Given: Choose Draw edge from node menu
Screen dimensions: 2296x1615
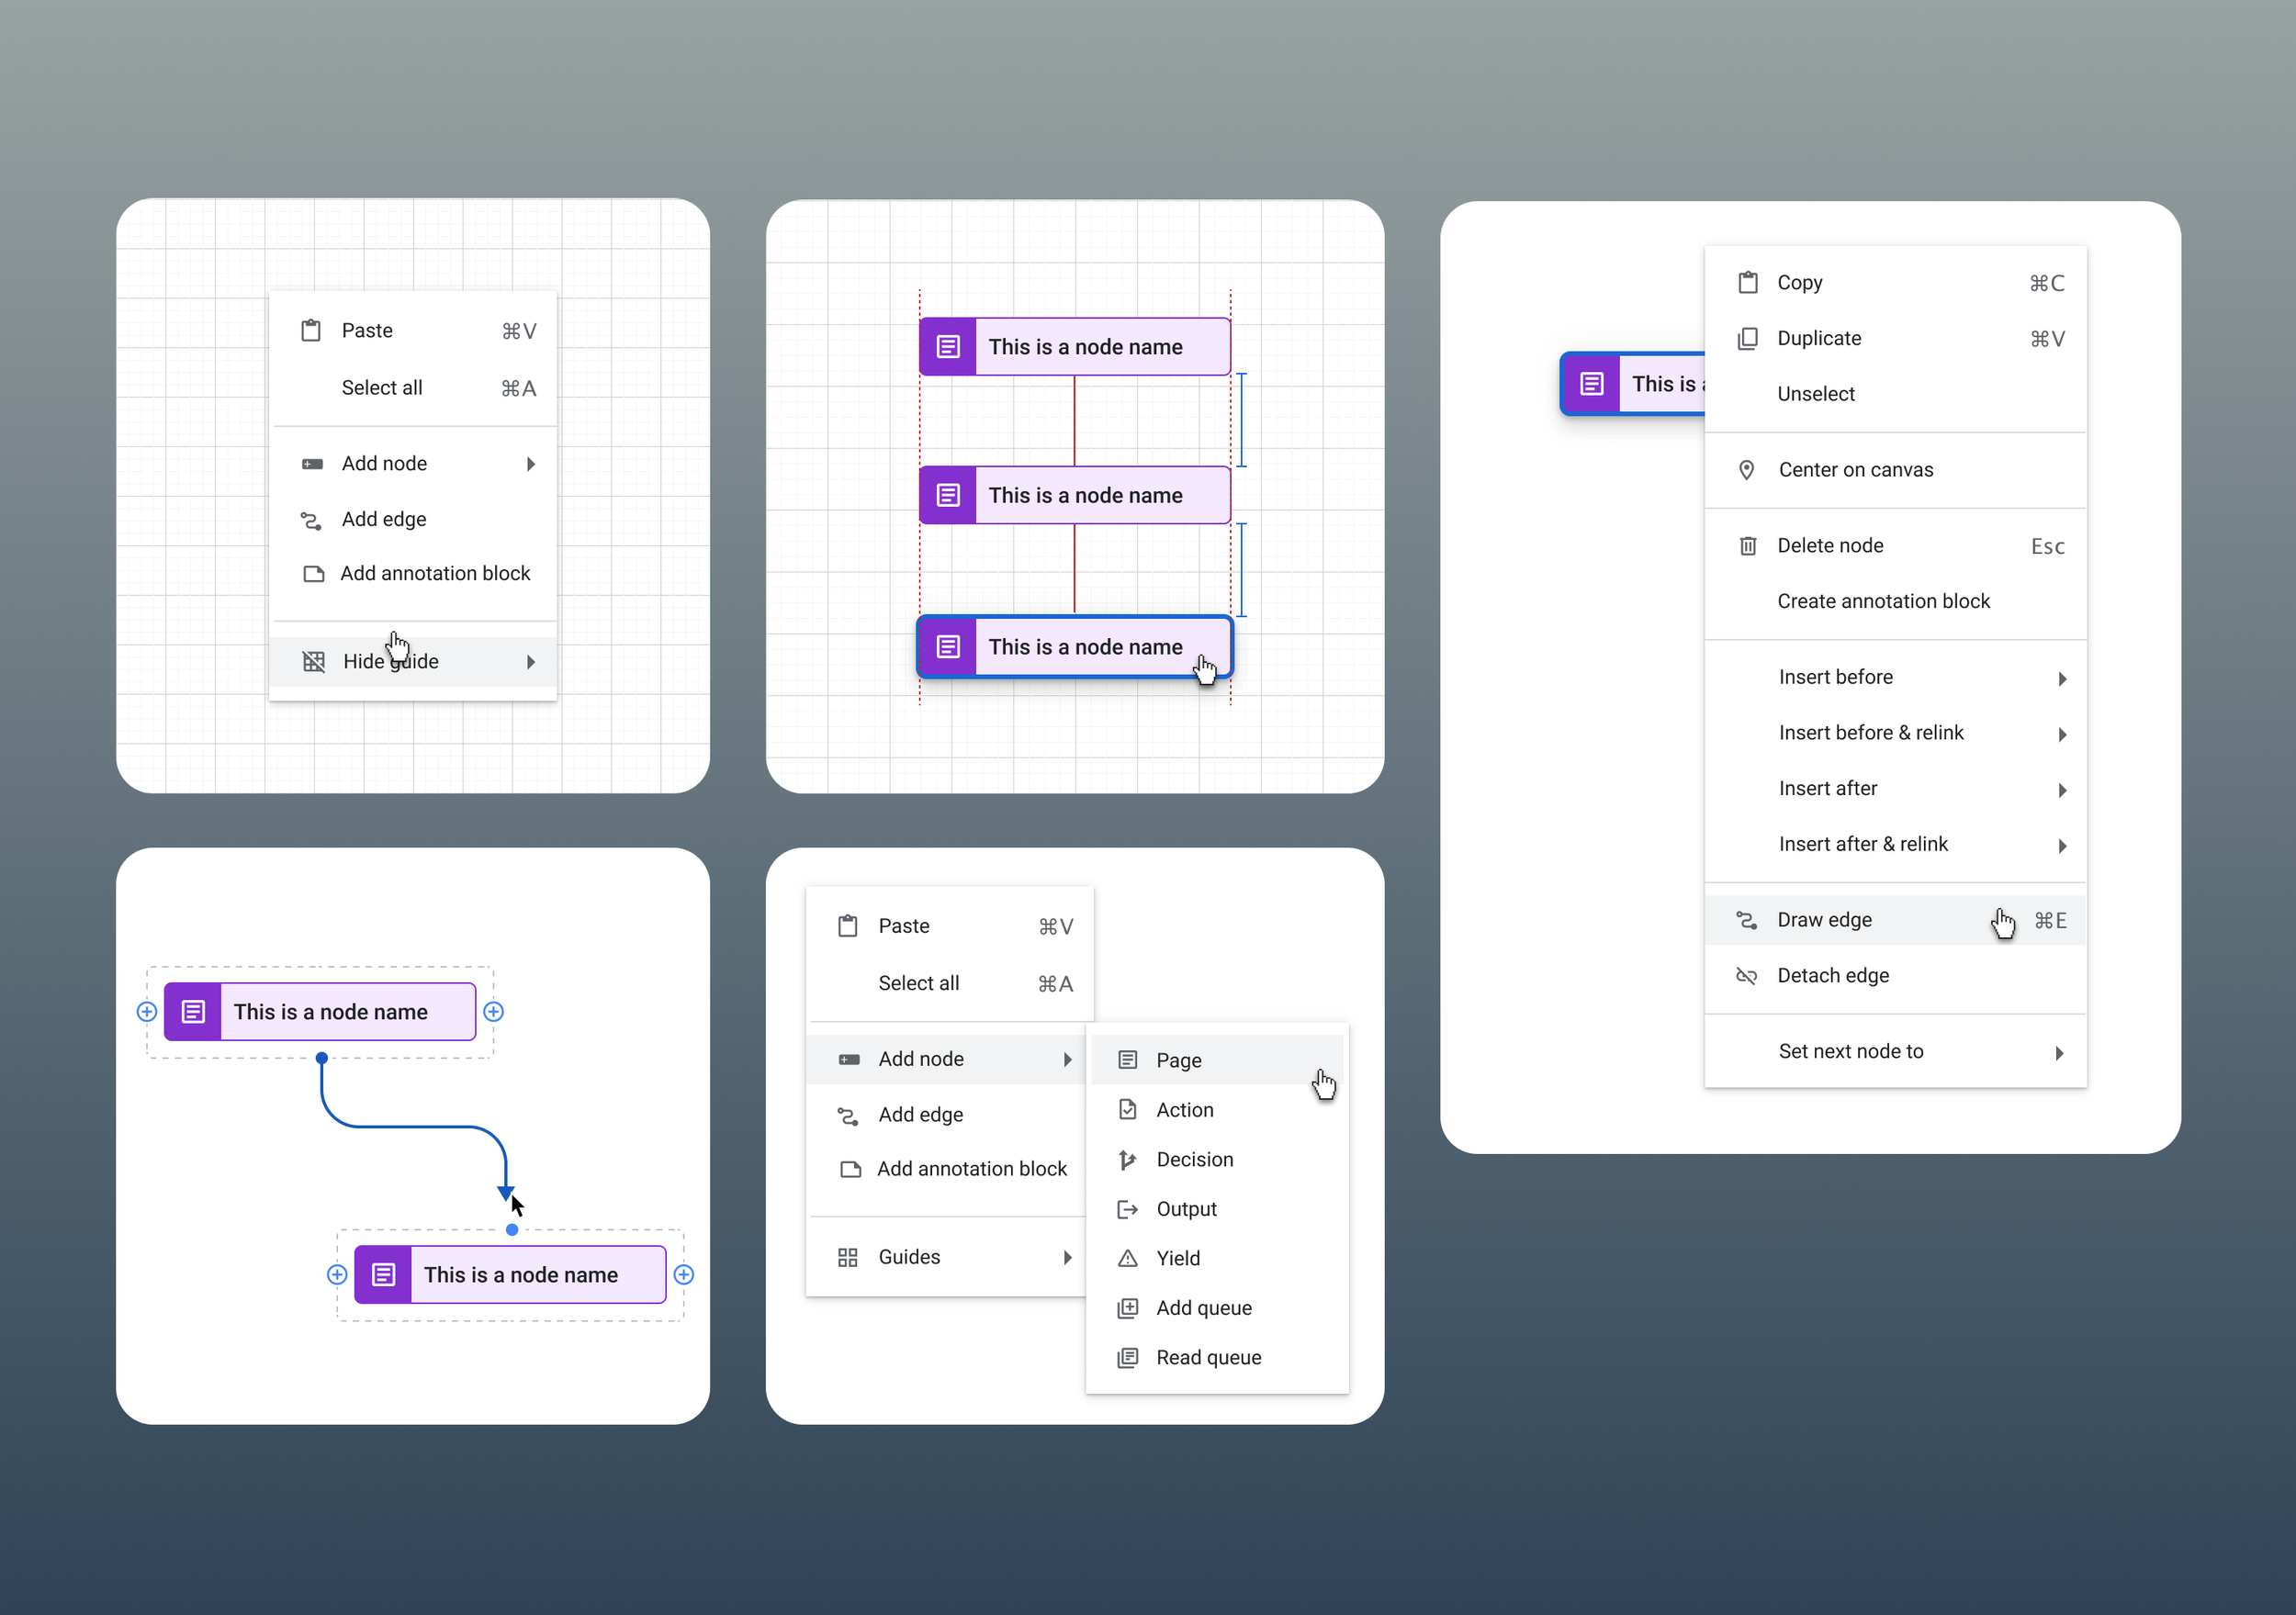Looking at the screenshot, I should pos(1824,920).
